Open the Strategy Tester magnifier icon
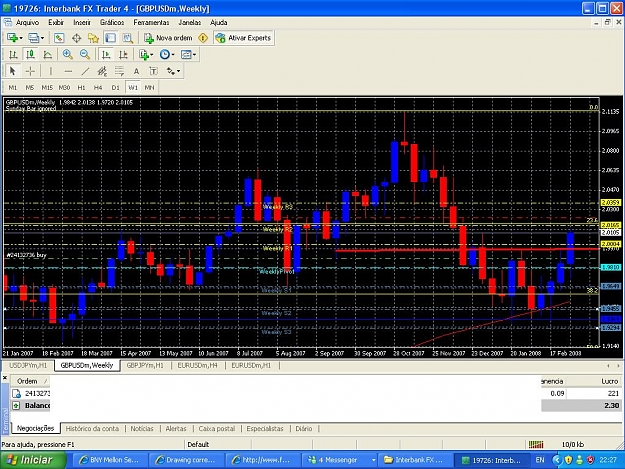The height and width of the screenshot is (469, 625). tap(128, 38)
